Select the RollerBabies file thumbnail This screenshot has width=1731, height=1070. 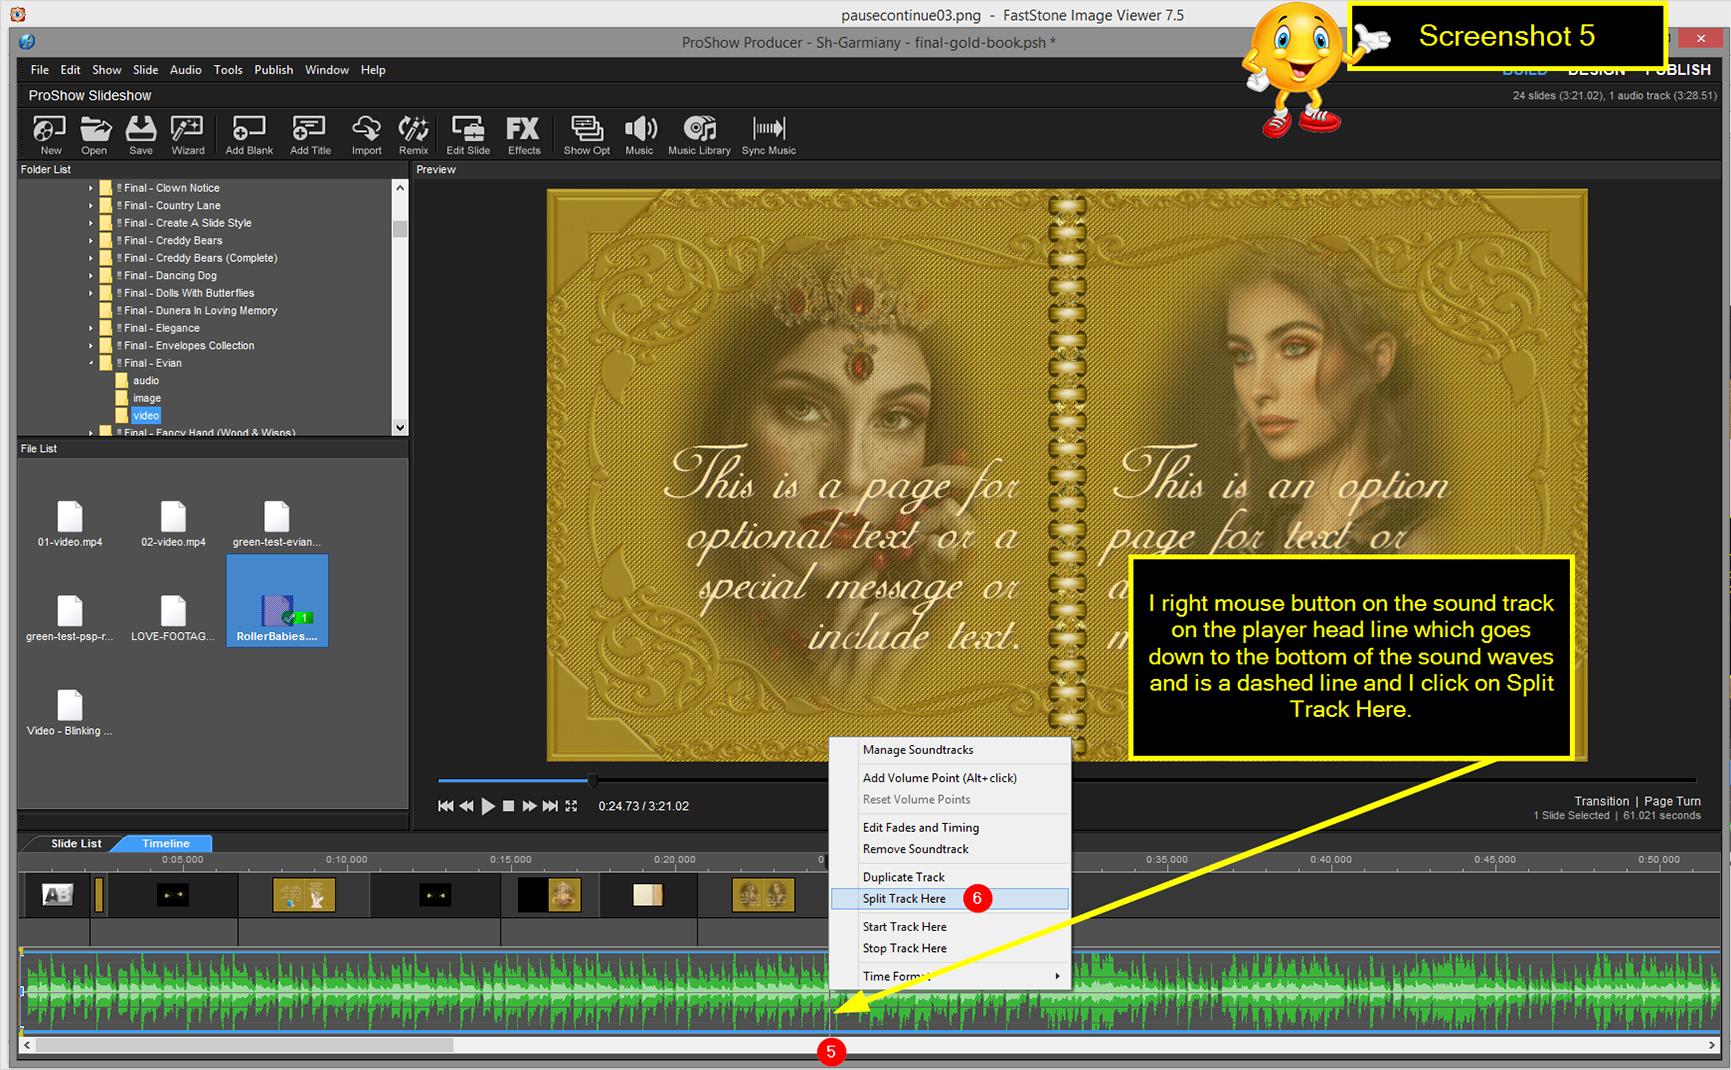pos(277,601)
